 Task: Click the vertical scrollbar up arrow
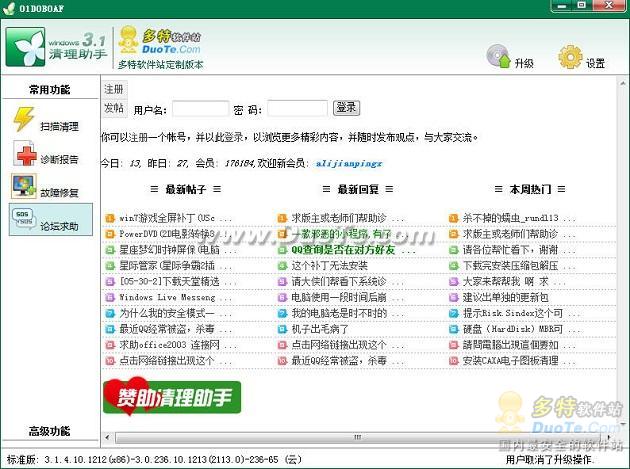(623, 84)
